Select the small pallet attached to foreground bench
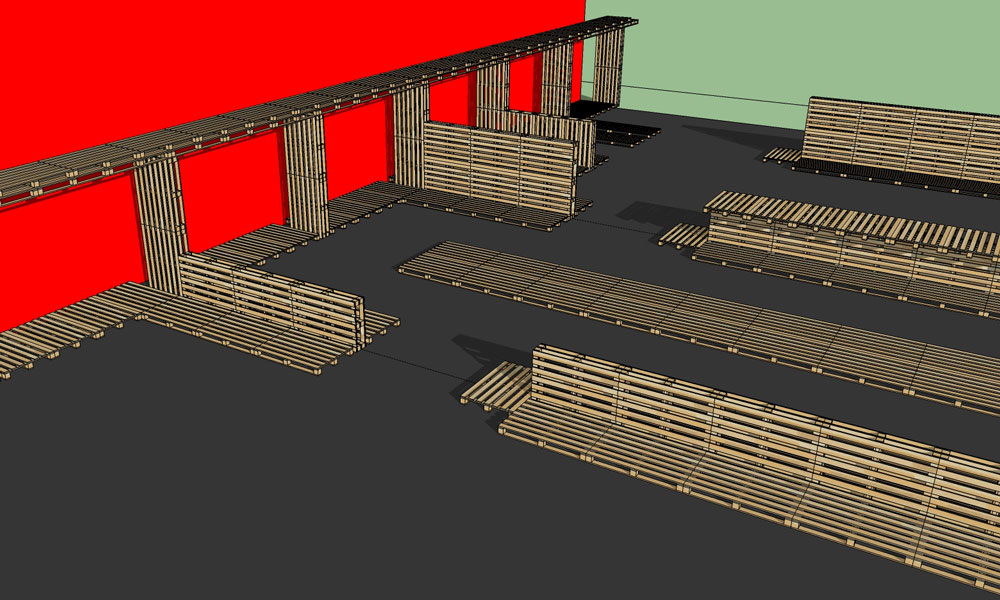The width and height of the screenshot is (1000, 600). (x=497, y=385)
